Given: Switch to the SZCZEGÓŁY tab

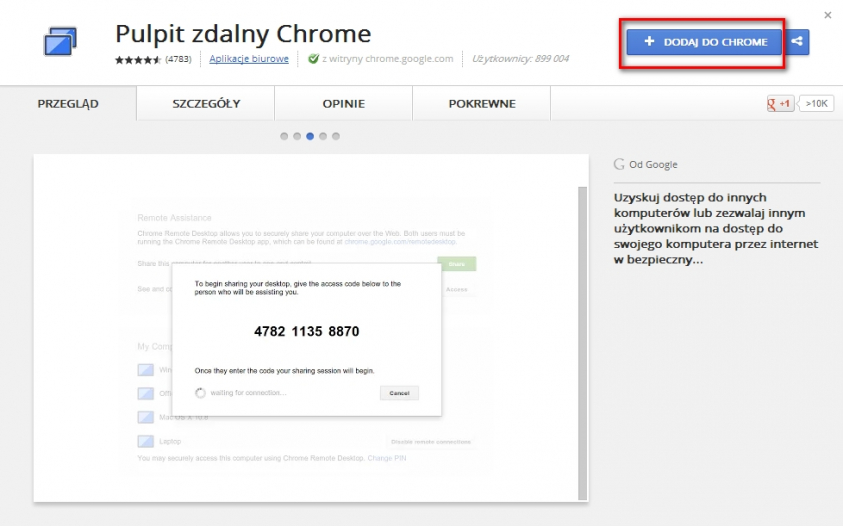Looking at the screenshot, I should click(x=206, y=103).
